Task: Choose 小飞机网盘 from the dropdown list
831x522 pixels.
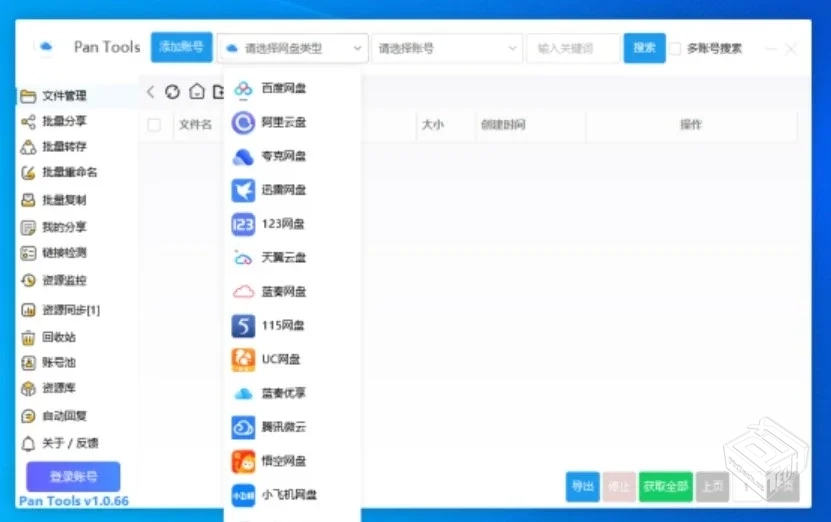Action: click(293, 495)
